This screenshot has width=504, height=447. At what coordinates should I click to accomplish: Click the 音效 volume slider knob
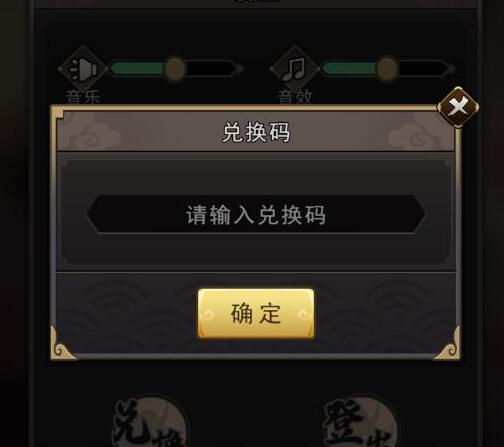pyautogui.click(x=387, y=69)
